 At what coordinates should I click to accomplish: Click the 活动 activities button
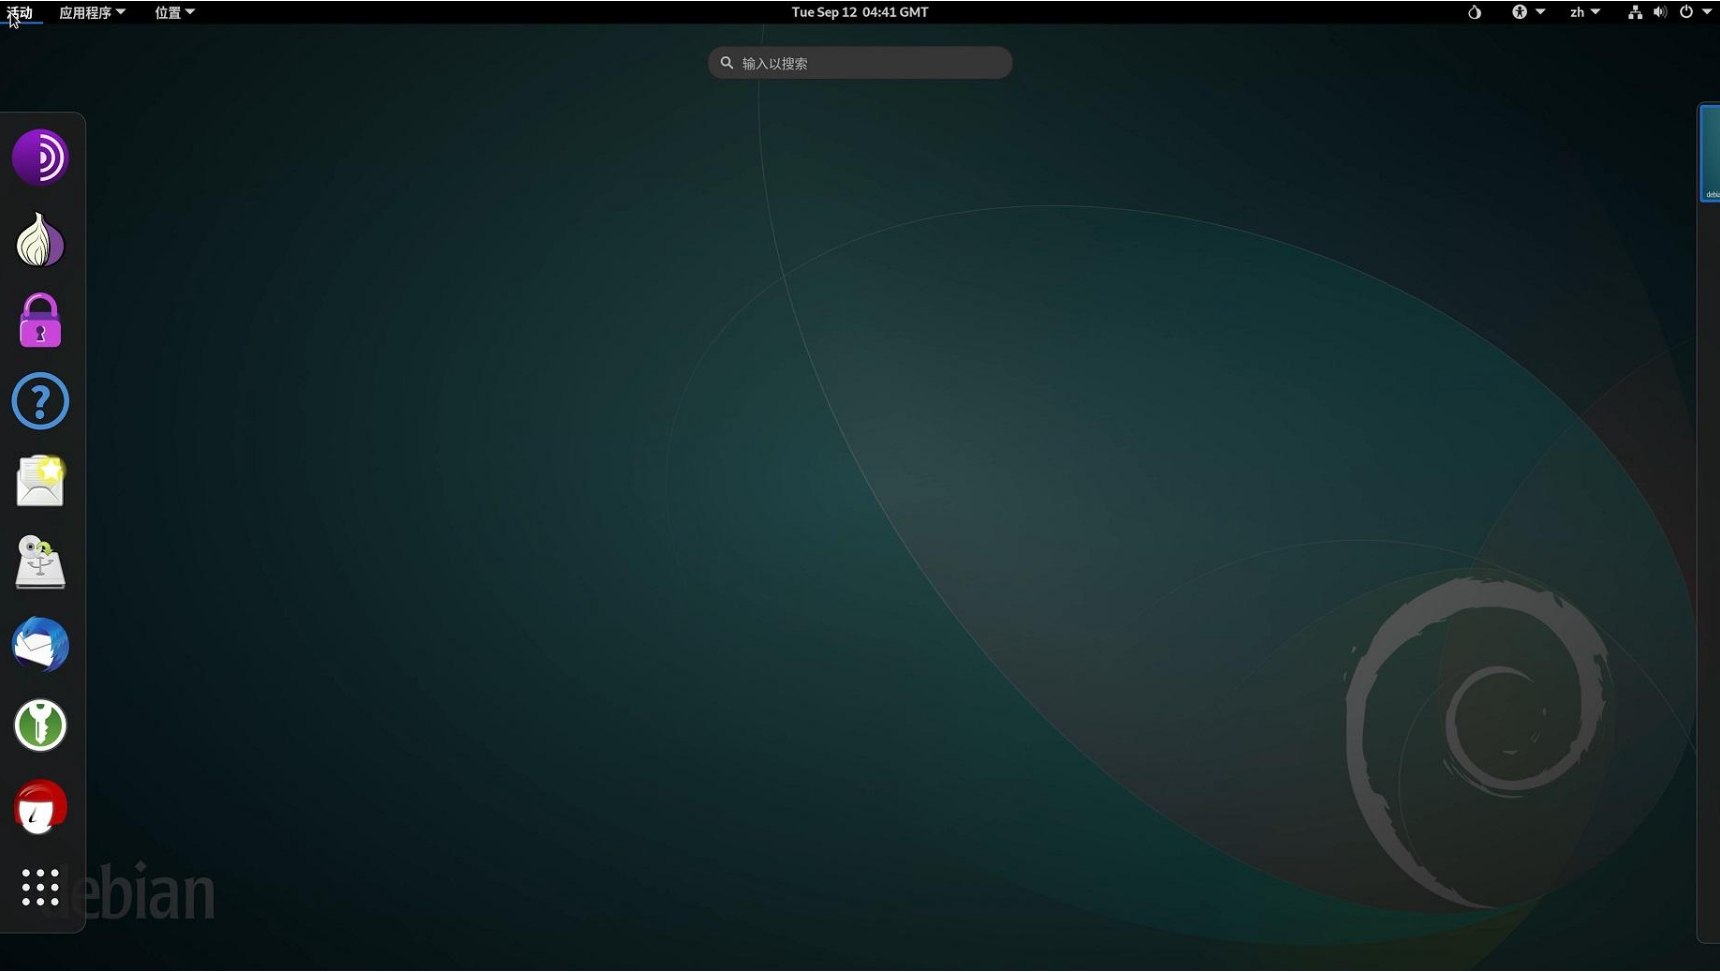[20, 13]
